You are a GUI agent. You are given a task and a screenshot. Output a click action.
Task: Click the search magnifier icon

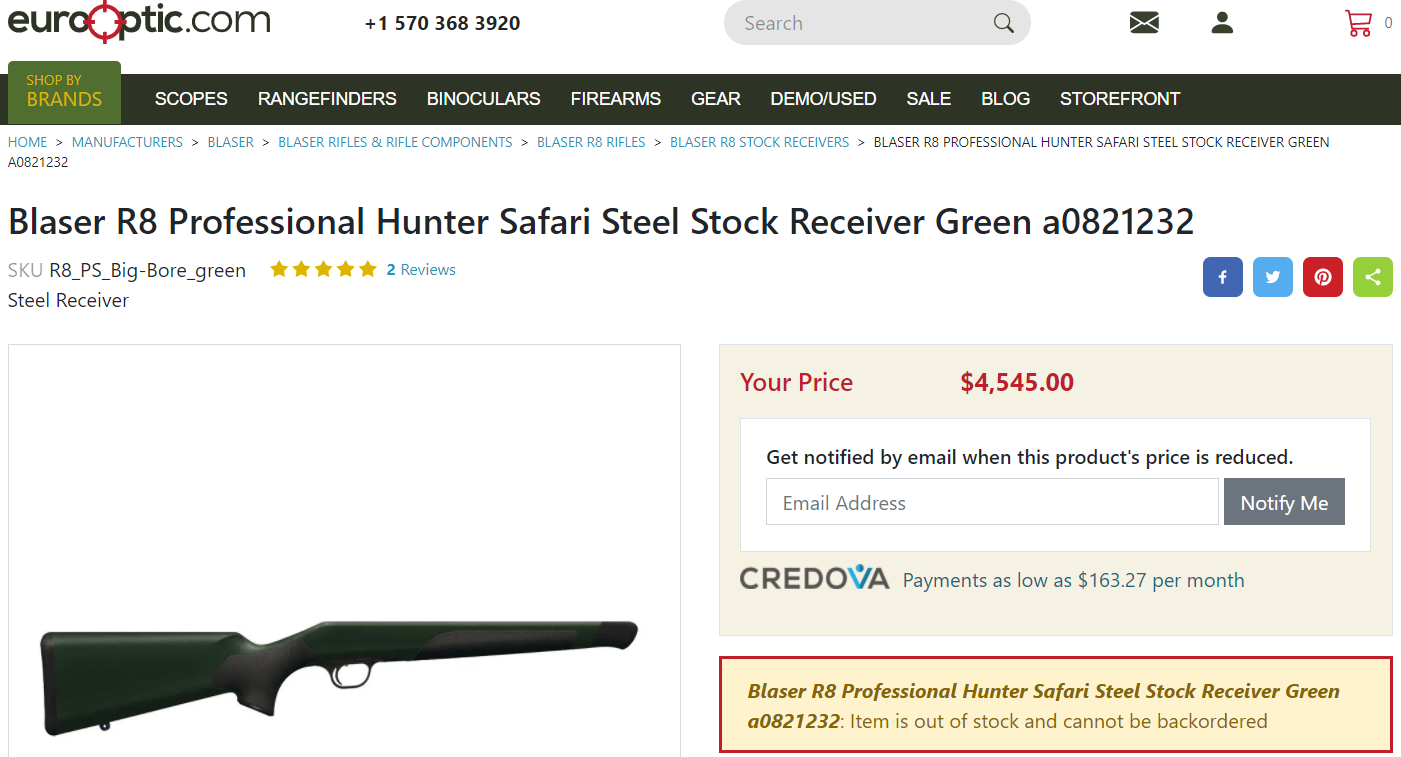pyautogui.click(x=1003, y=23)
